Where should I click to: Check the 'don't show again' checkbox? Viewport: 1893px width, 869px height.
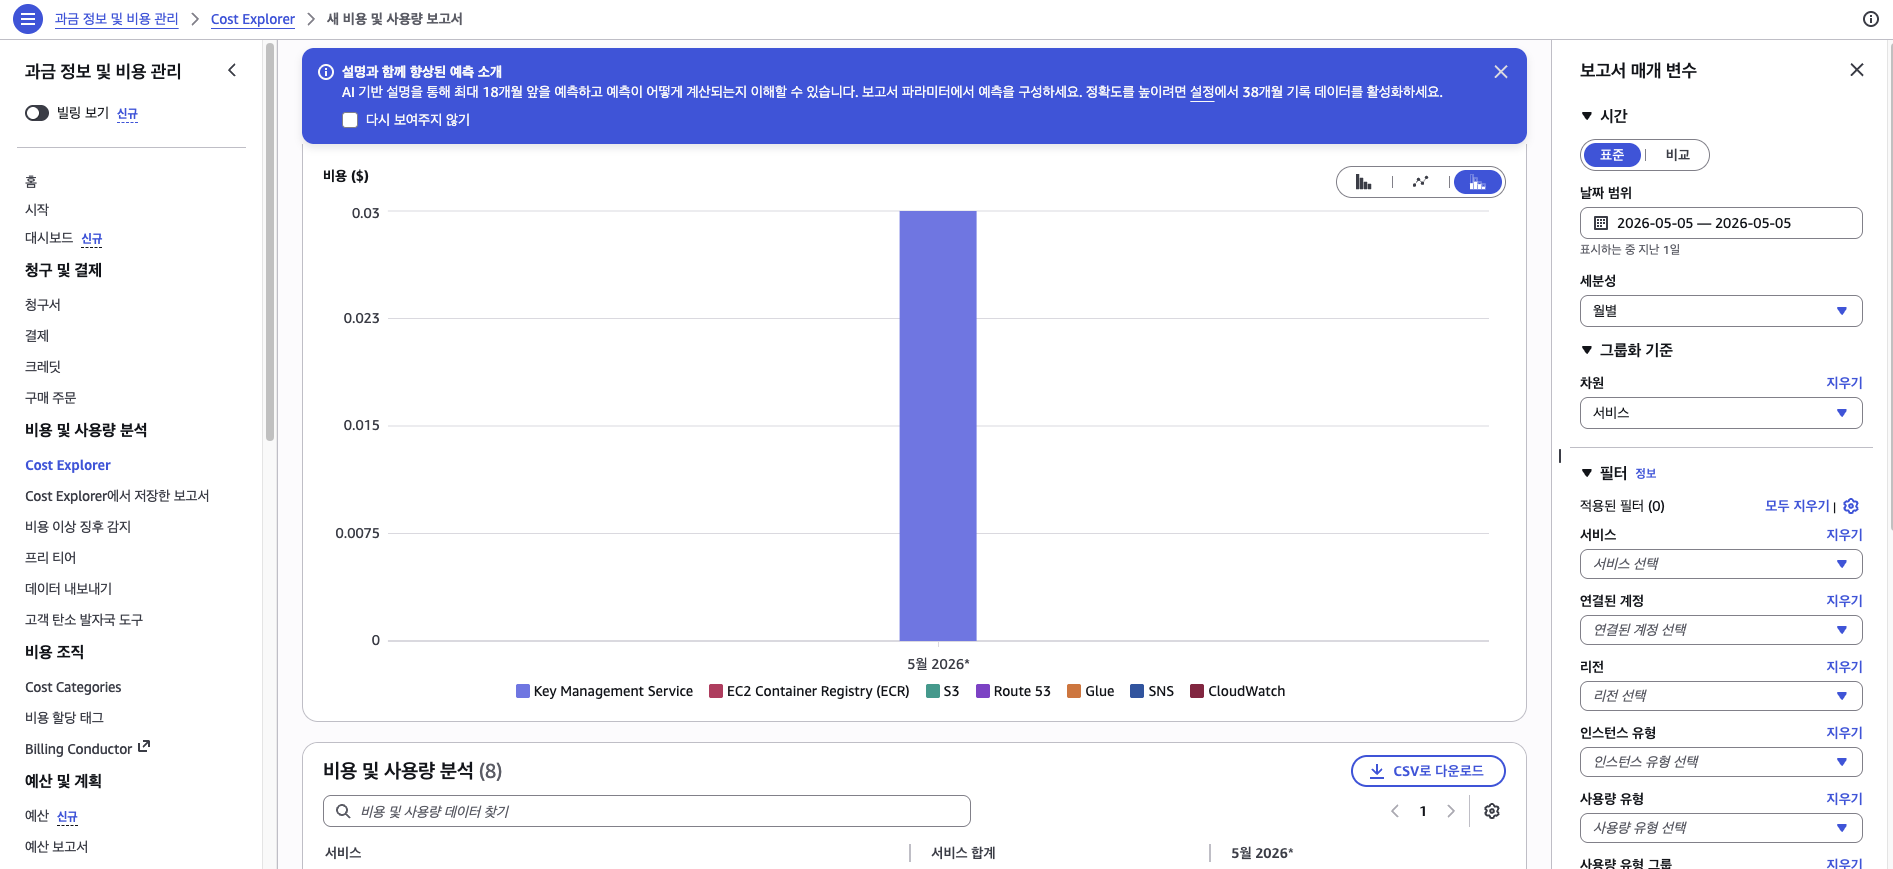click(x=350, y=120)
